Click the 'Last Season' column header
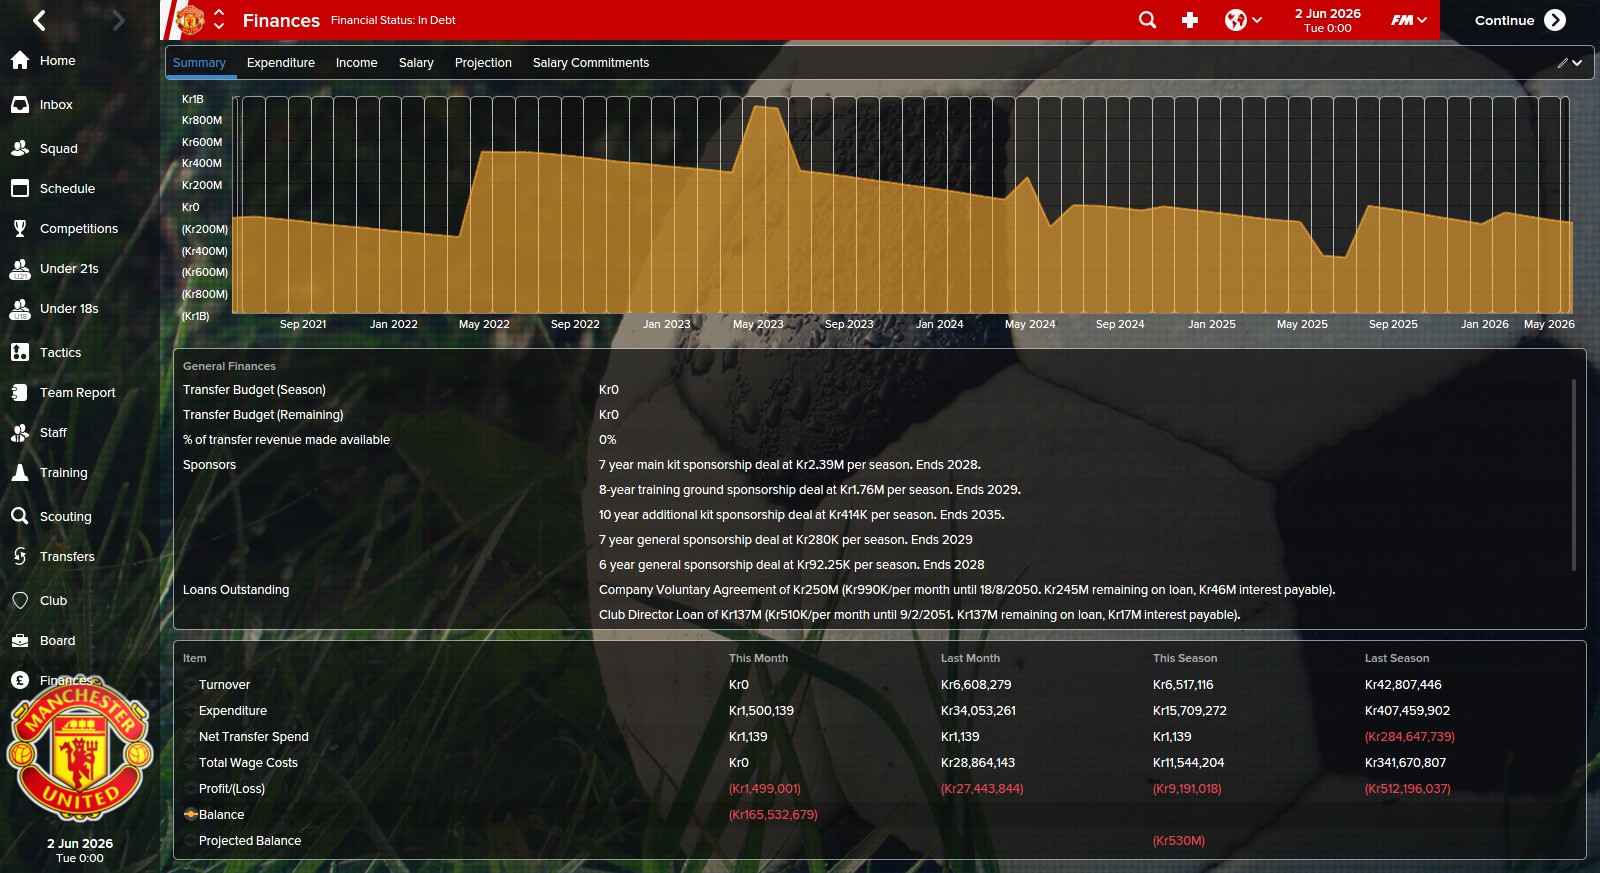1600x873 pixels. coord(1397,658)
